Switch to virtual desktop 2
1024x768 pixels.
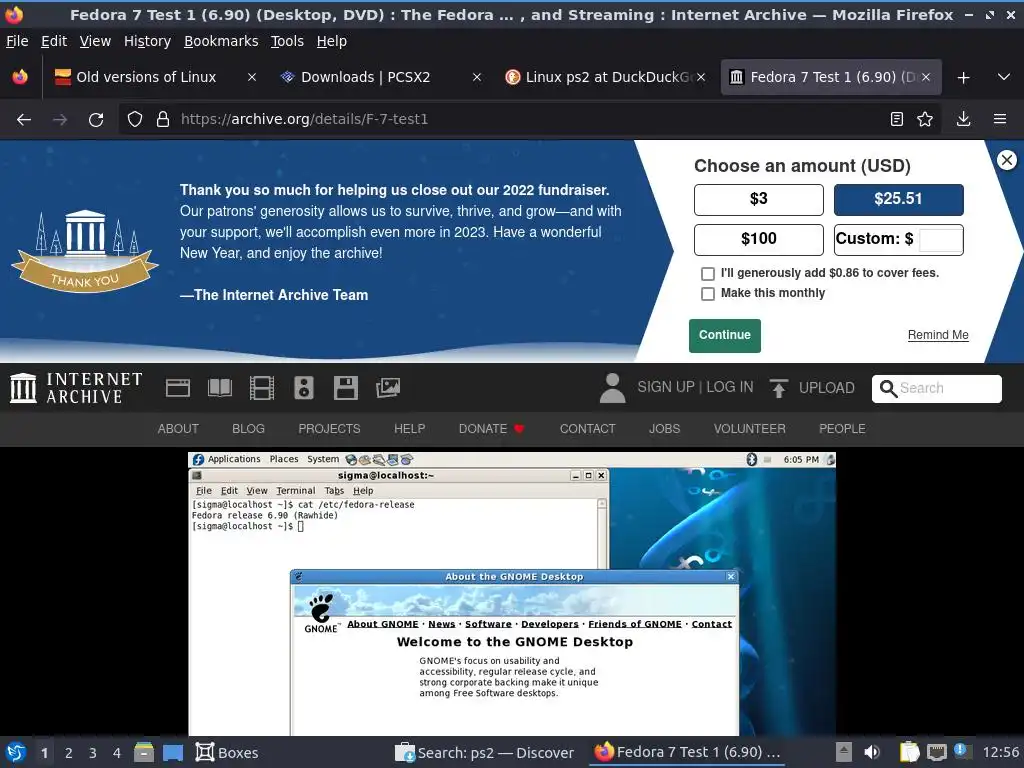click(x=69, y=753)
